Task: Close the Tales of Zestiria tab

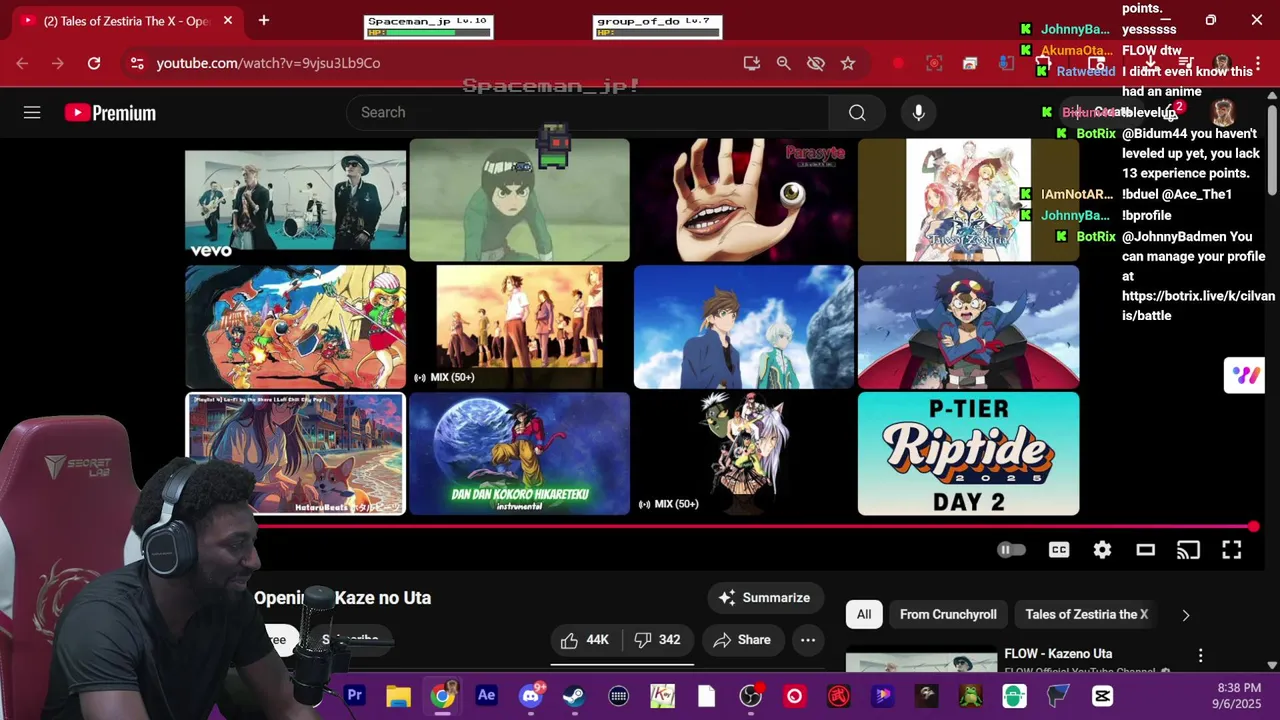Action: [228, 20]
